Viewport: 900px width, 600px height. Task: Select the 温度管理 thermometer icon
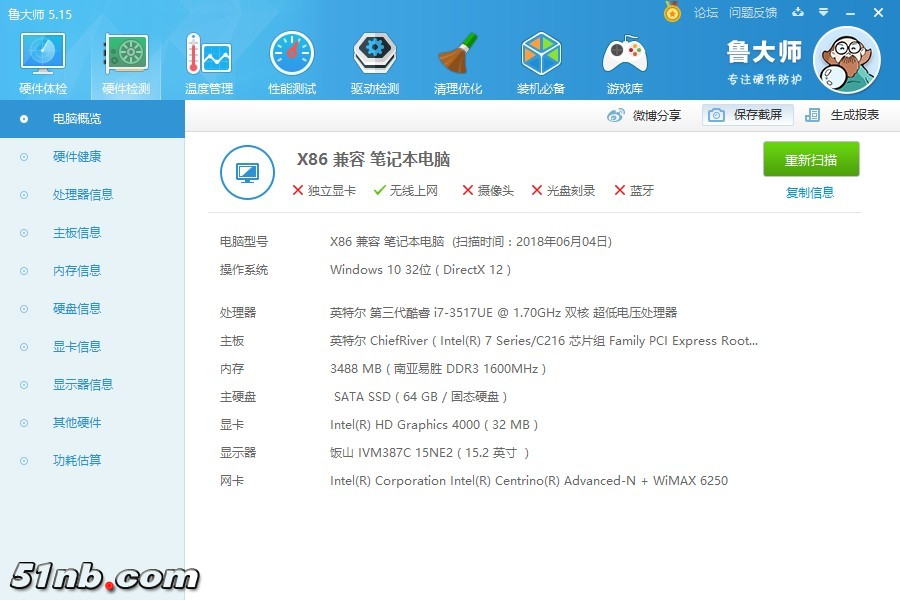click(208, 54)
